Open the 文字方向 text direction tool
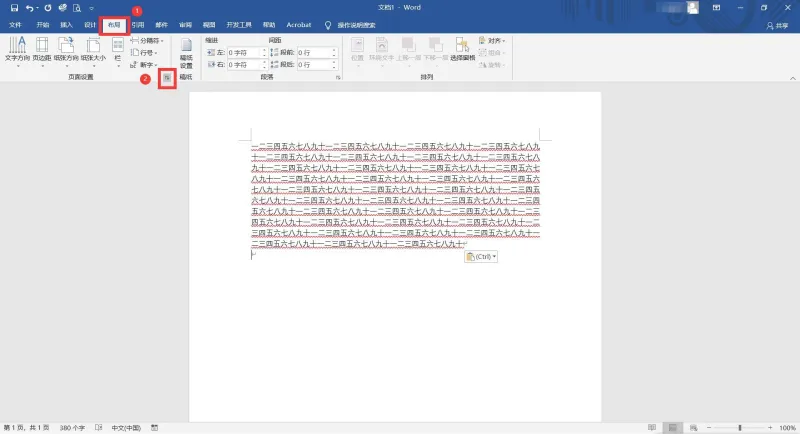Image resolution: width=800 pixels, height=434 pixels. [x=17, y=50]
